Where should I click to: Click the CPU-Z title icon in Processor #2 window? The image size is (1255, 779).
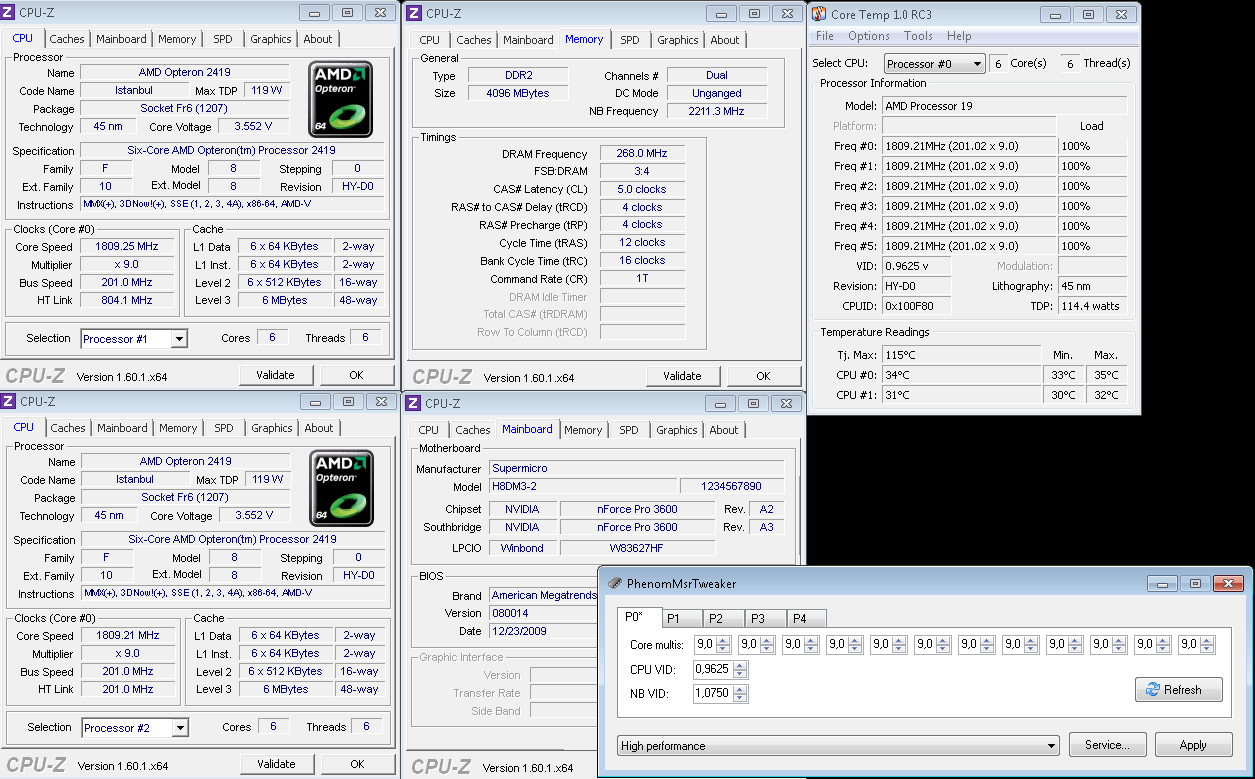(8, 401)
